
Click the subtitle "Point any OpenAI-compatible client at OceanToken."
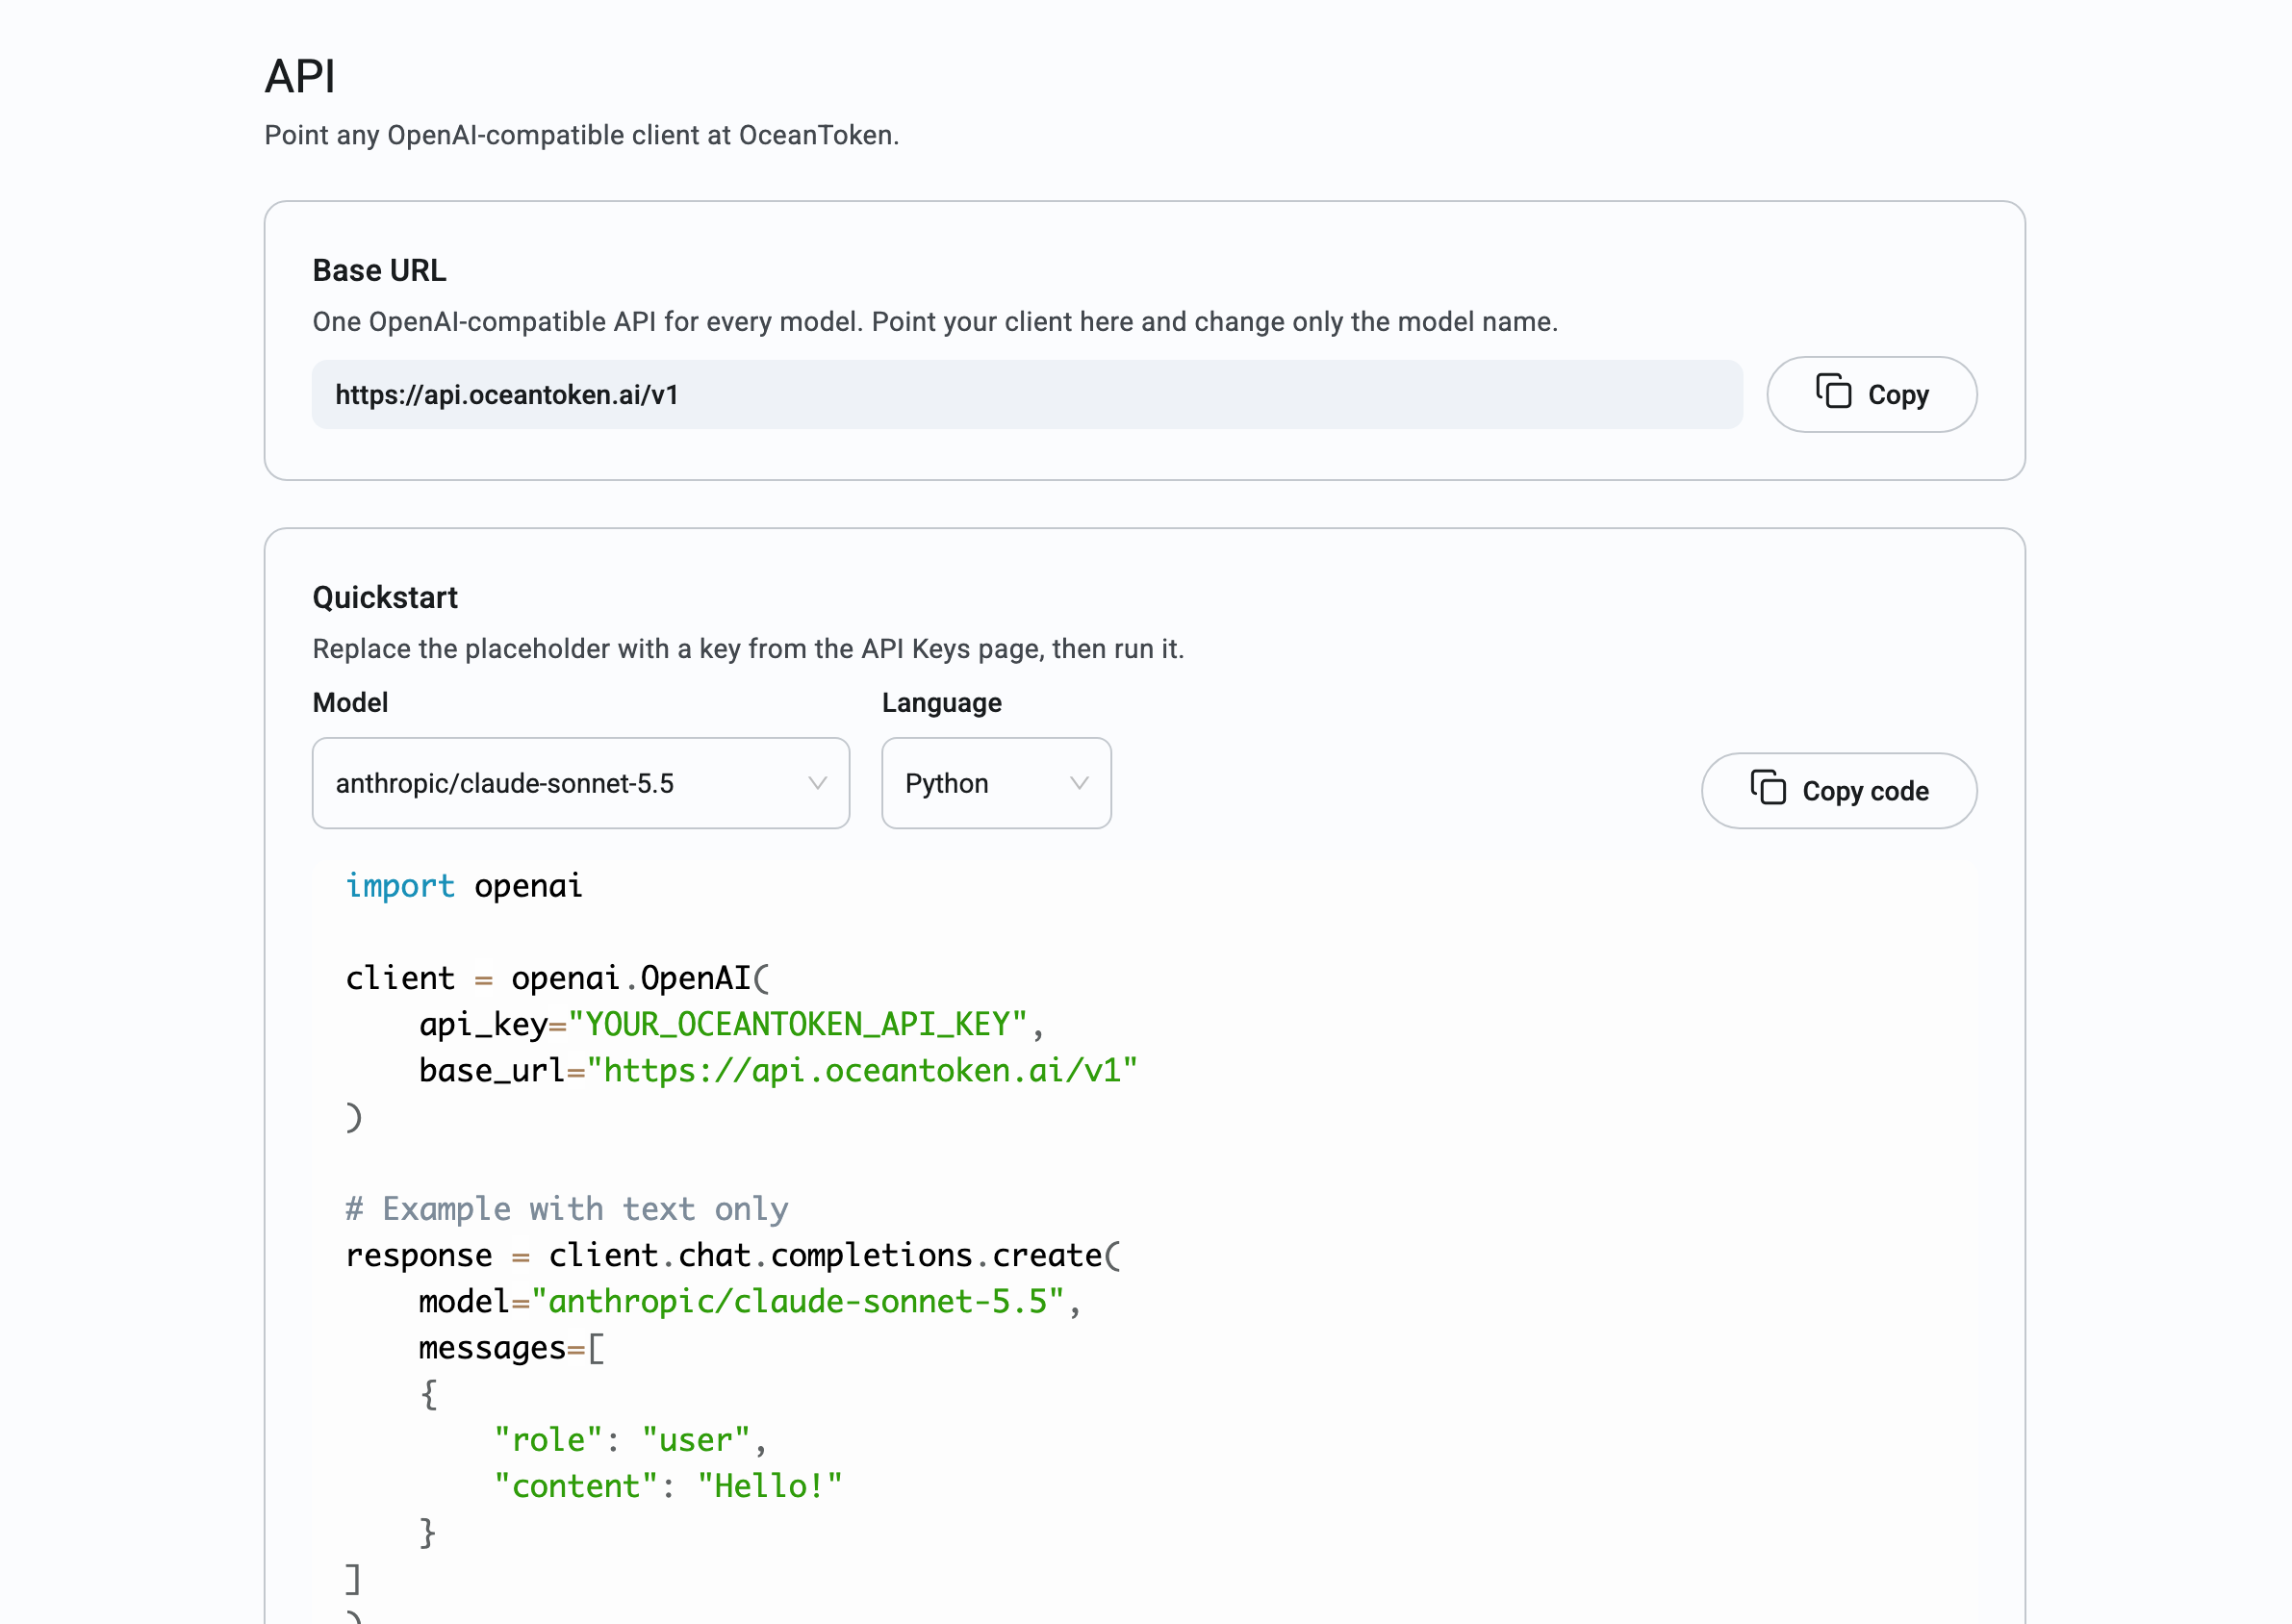tap(582, 135)
